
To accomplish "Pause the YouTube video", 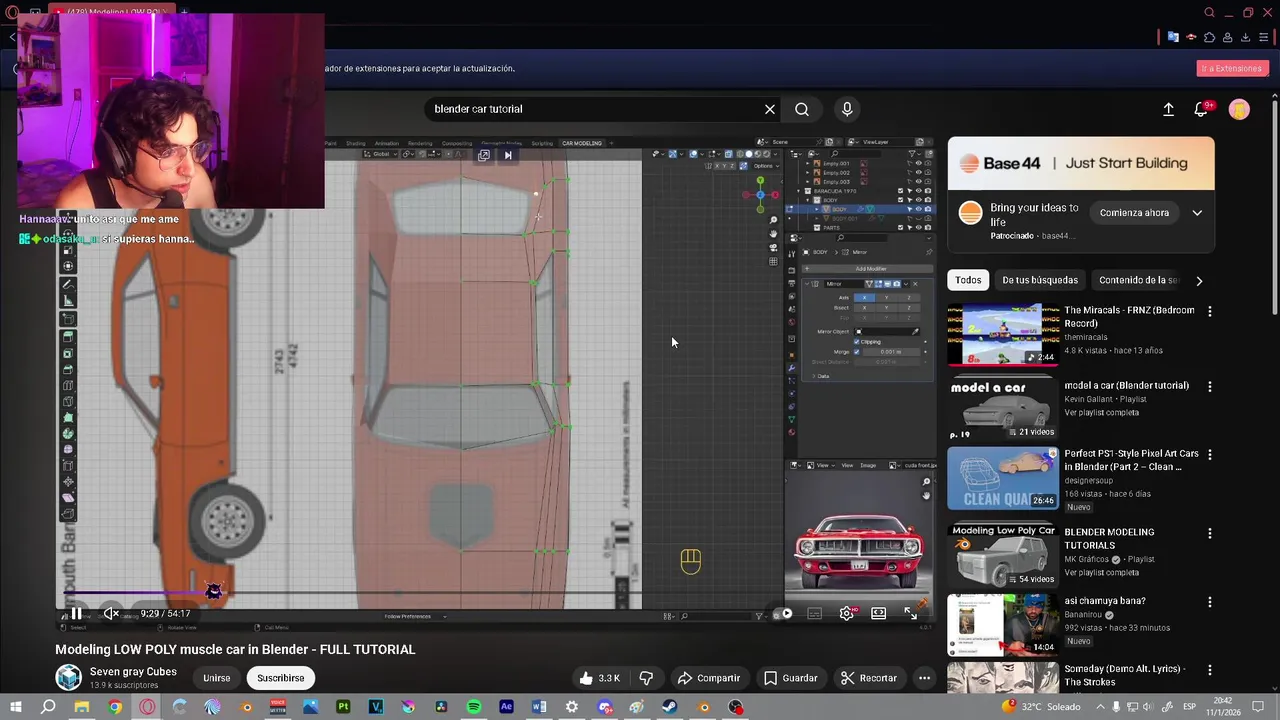I will 76,613.
